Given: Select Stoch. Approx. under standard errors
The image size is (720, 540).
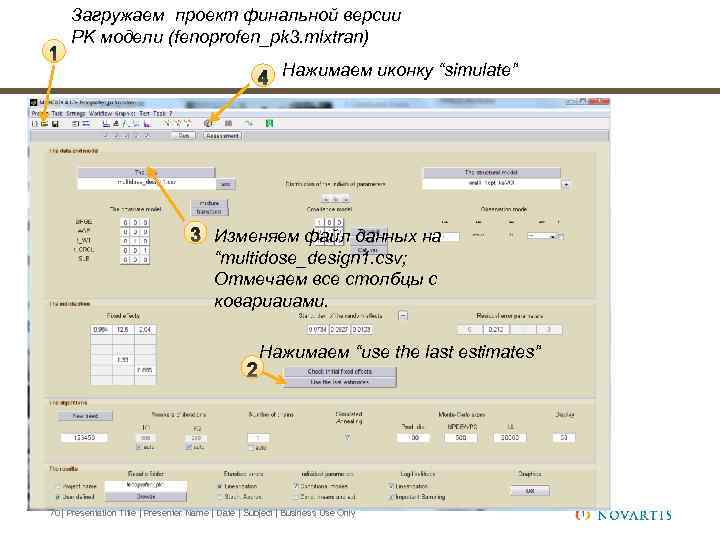Looking at the screenshot, I should pos(220,497).
